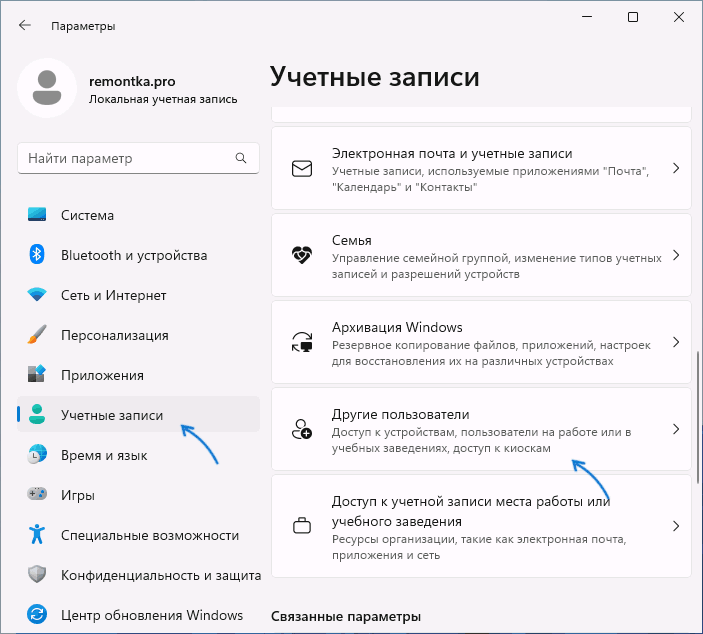The width and height of the screenshot is (703, 634).
Task: Open Специальные возможности
Action: [x=138, y=534]
